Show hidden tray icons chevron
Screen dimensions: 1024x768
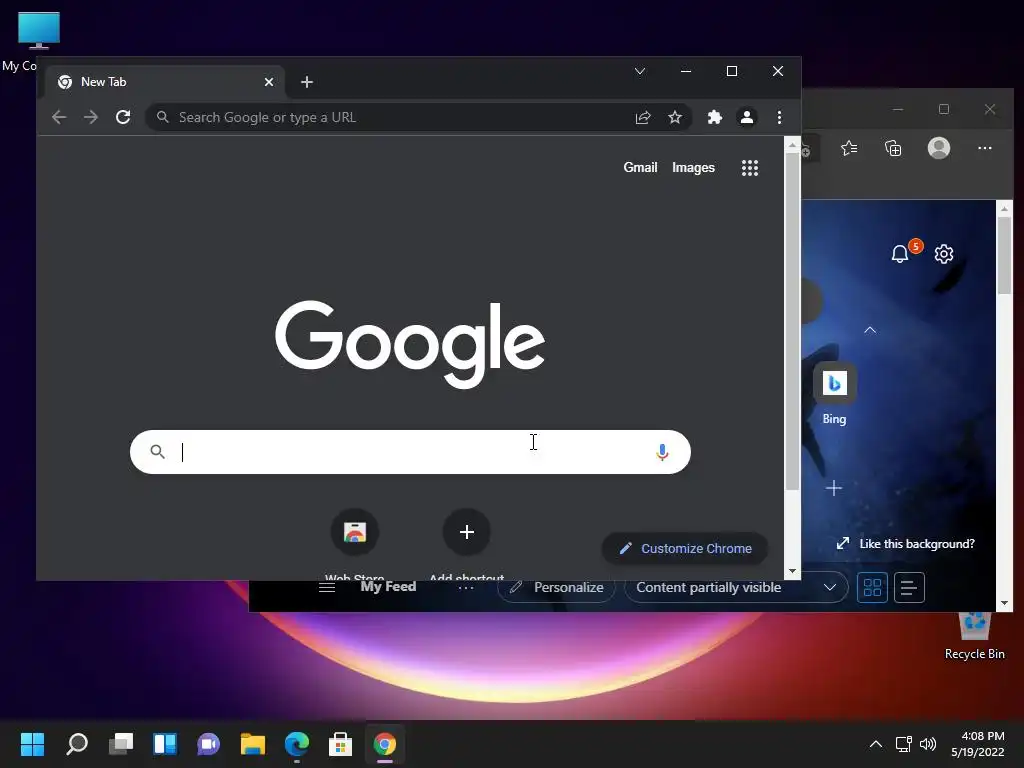click(x=876, y=744)
